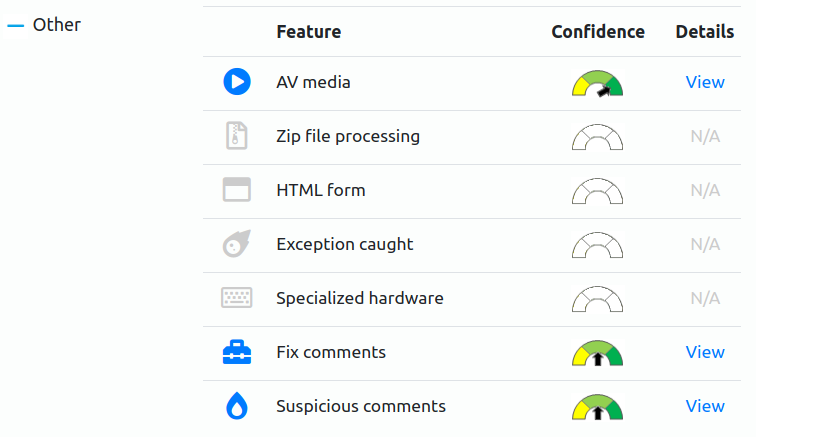Click the Confidence column header
816x437 pixels.
coord(598,32)
